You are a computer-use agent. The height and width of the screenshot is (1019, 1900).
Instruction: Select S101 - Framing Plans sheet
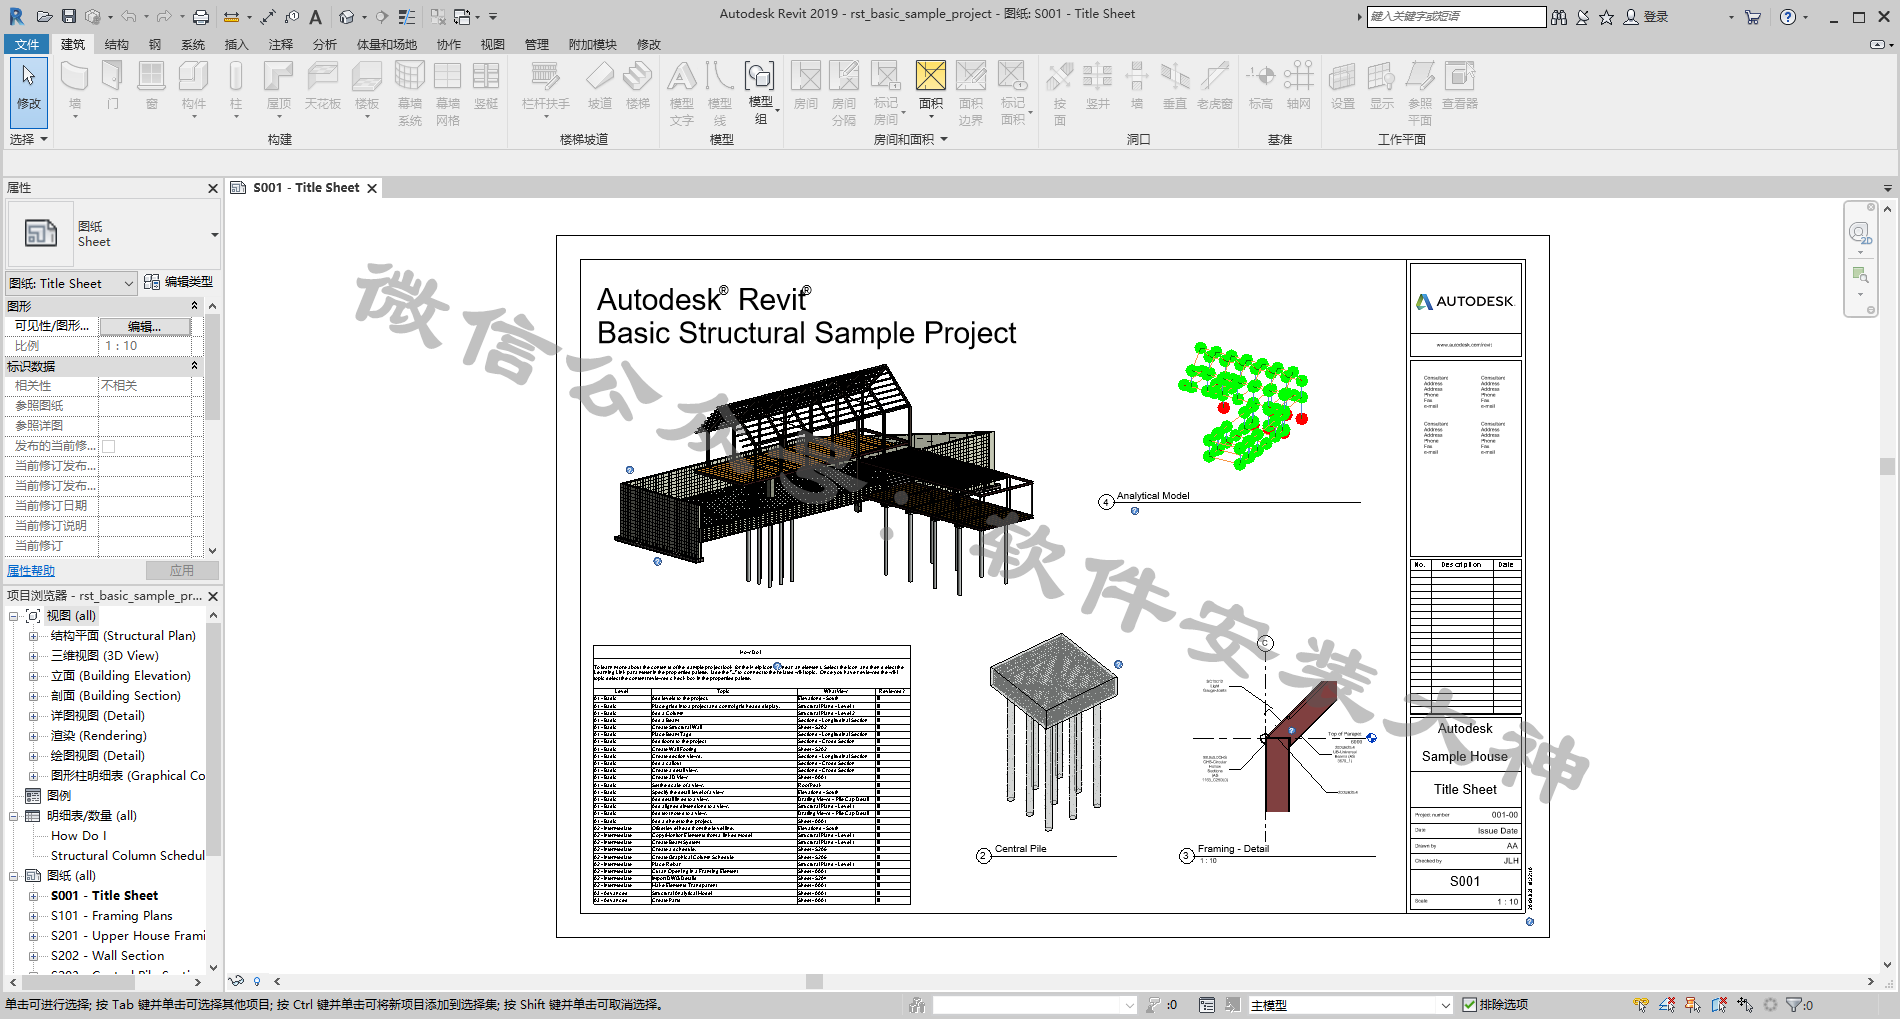pos(112,916)
